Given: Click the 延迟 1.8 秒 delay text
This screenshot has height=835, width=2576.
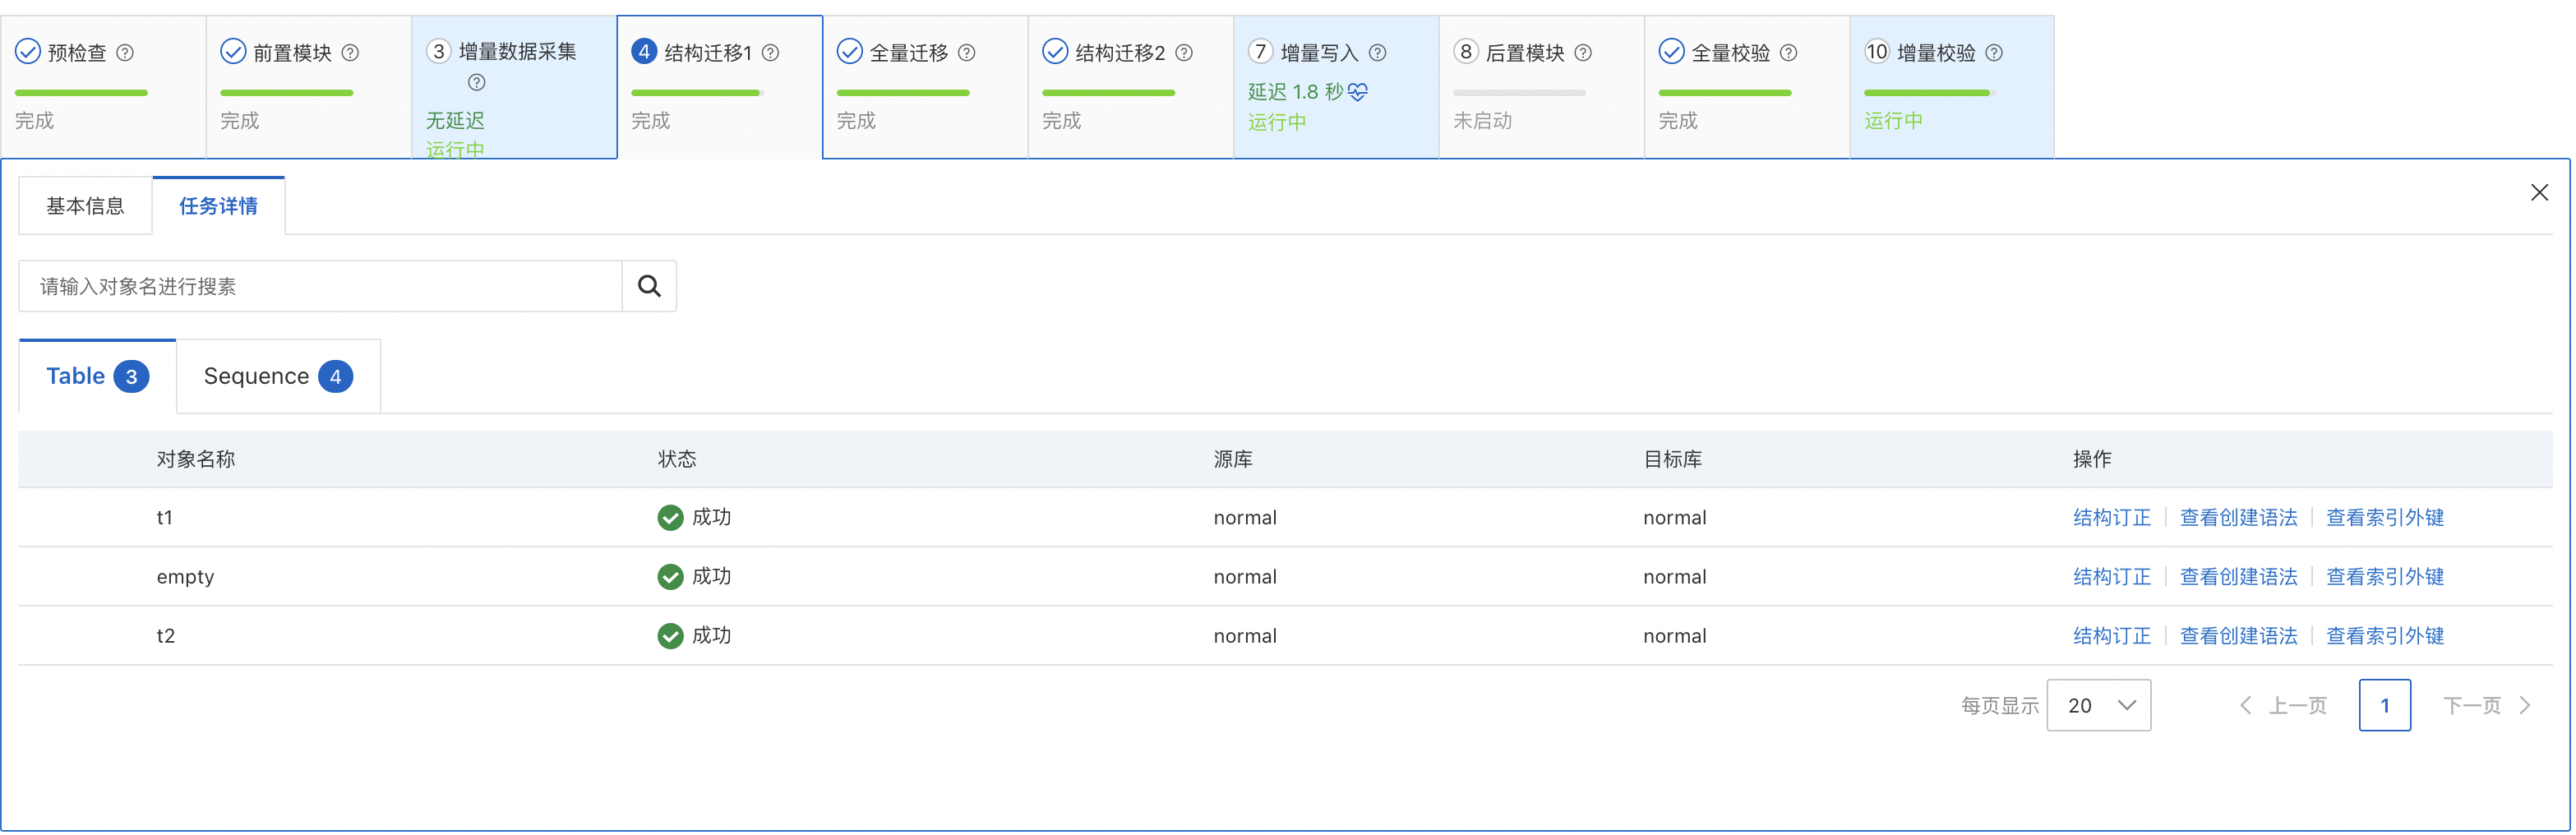Looking at the screenshot, I should coord(1295,92).
